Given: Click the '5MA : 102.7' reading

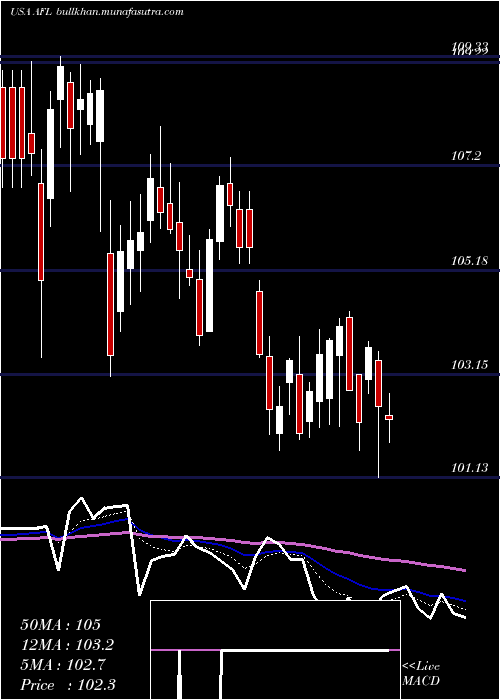Looking at the screenshot, I should coord(63,665).
